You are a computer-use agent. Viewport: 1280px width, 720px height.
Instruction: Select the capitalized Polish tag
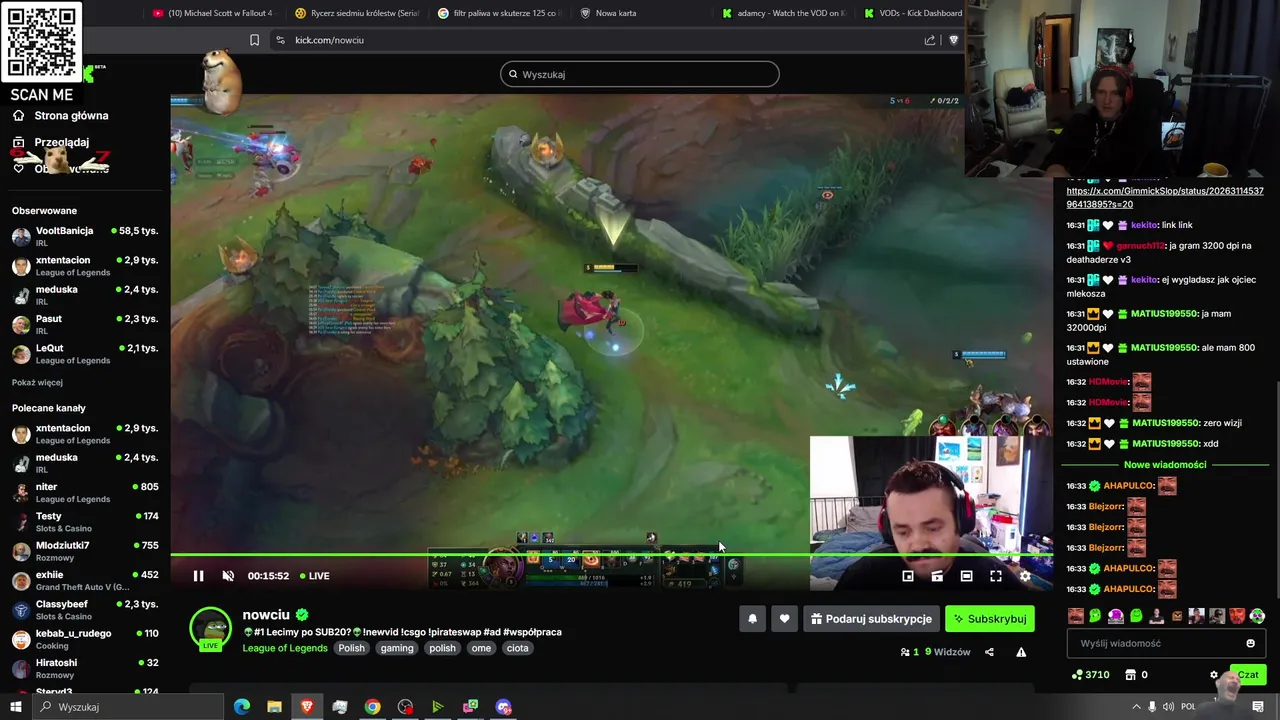pos(351,648)
